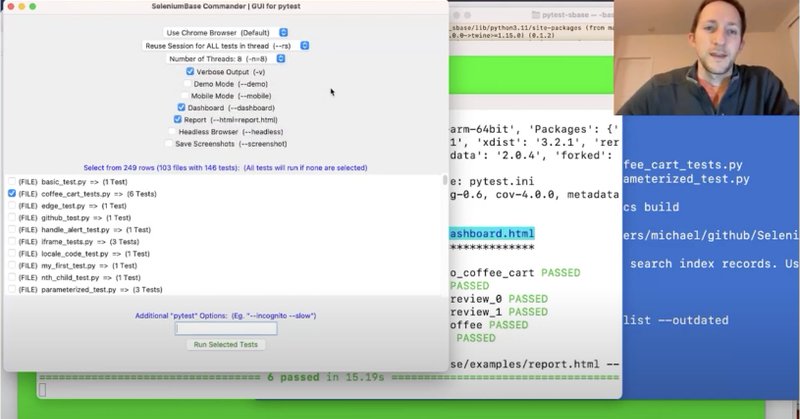
Task: Click 'review_0 PASSED' terminal line
Action: coord(498,299)
